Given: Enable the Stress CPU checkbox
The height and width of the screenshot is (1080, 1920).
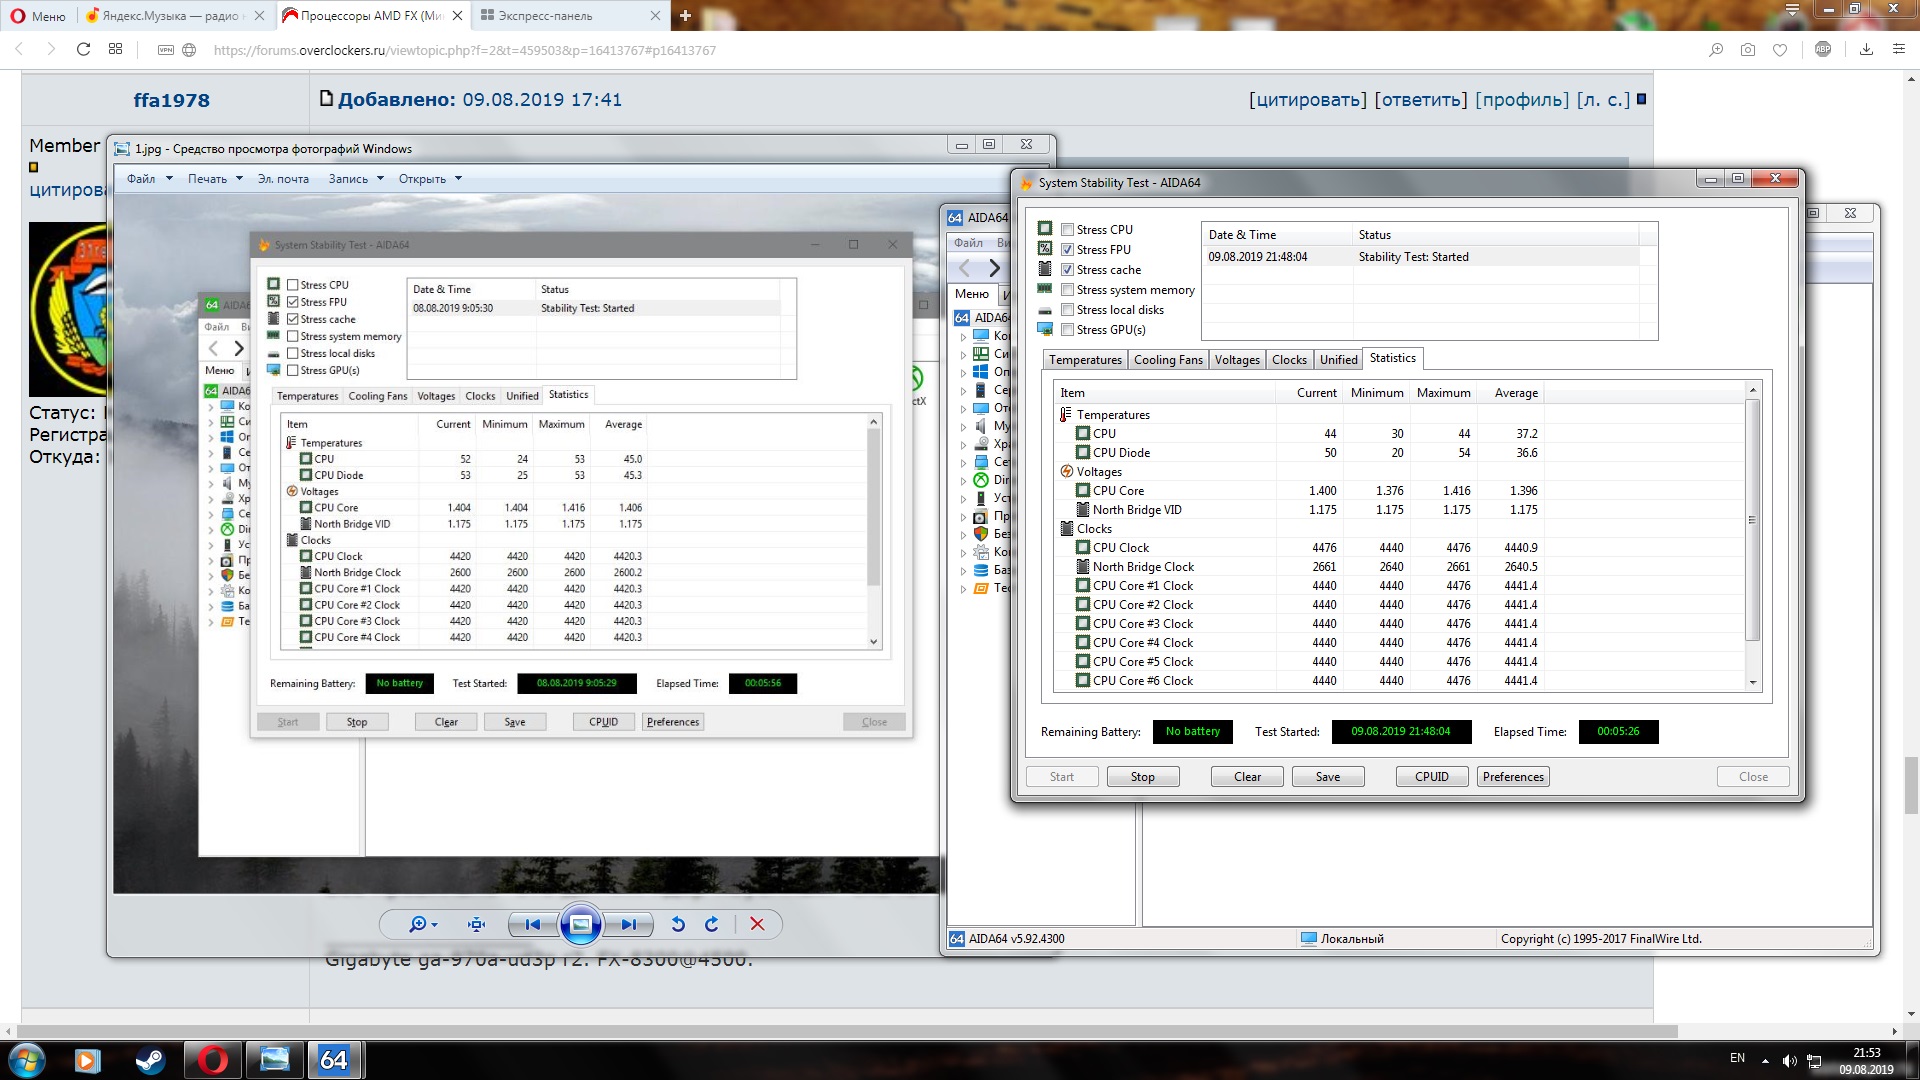Looking at the screenshot, I should pos(1068,230).
